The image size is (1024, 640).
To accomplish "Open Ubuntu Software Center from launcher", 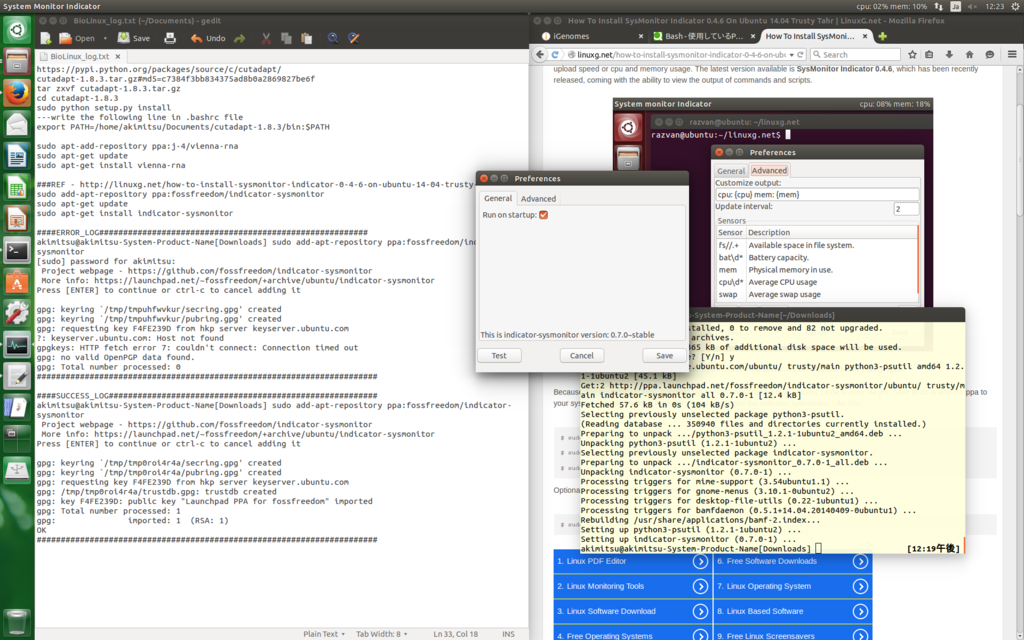I will [17, 282].
